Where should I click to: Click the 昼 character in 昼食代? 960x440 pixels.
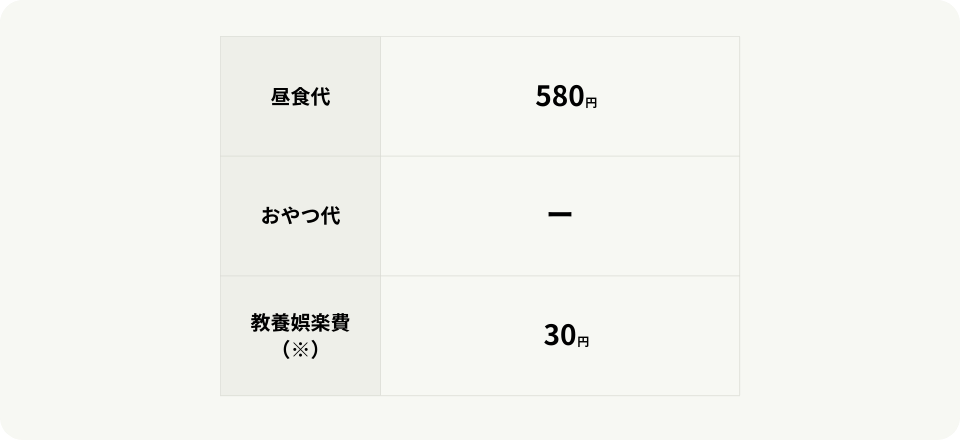coord(280,97)
